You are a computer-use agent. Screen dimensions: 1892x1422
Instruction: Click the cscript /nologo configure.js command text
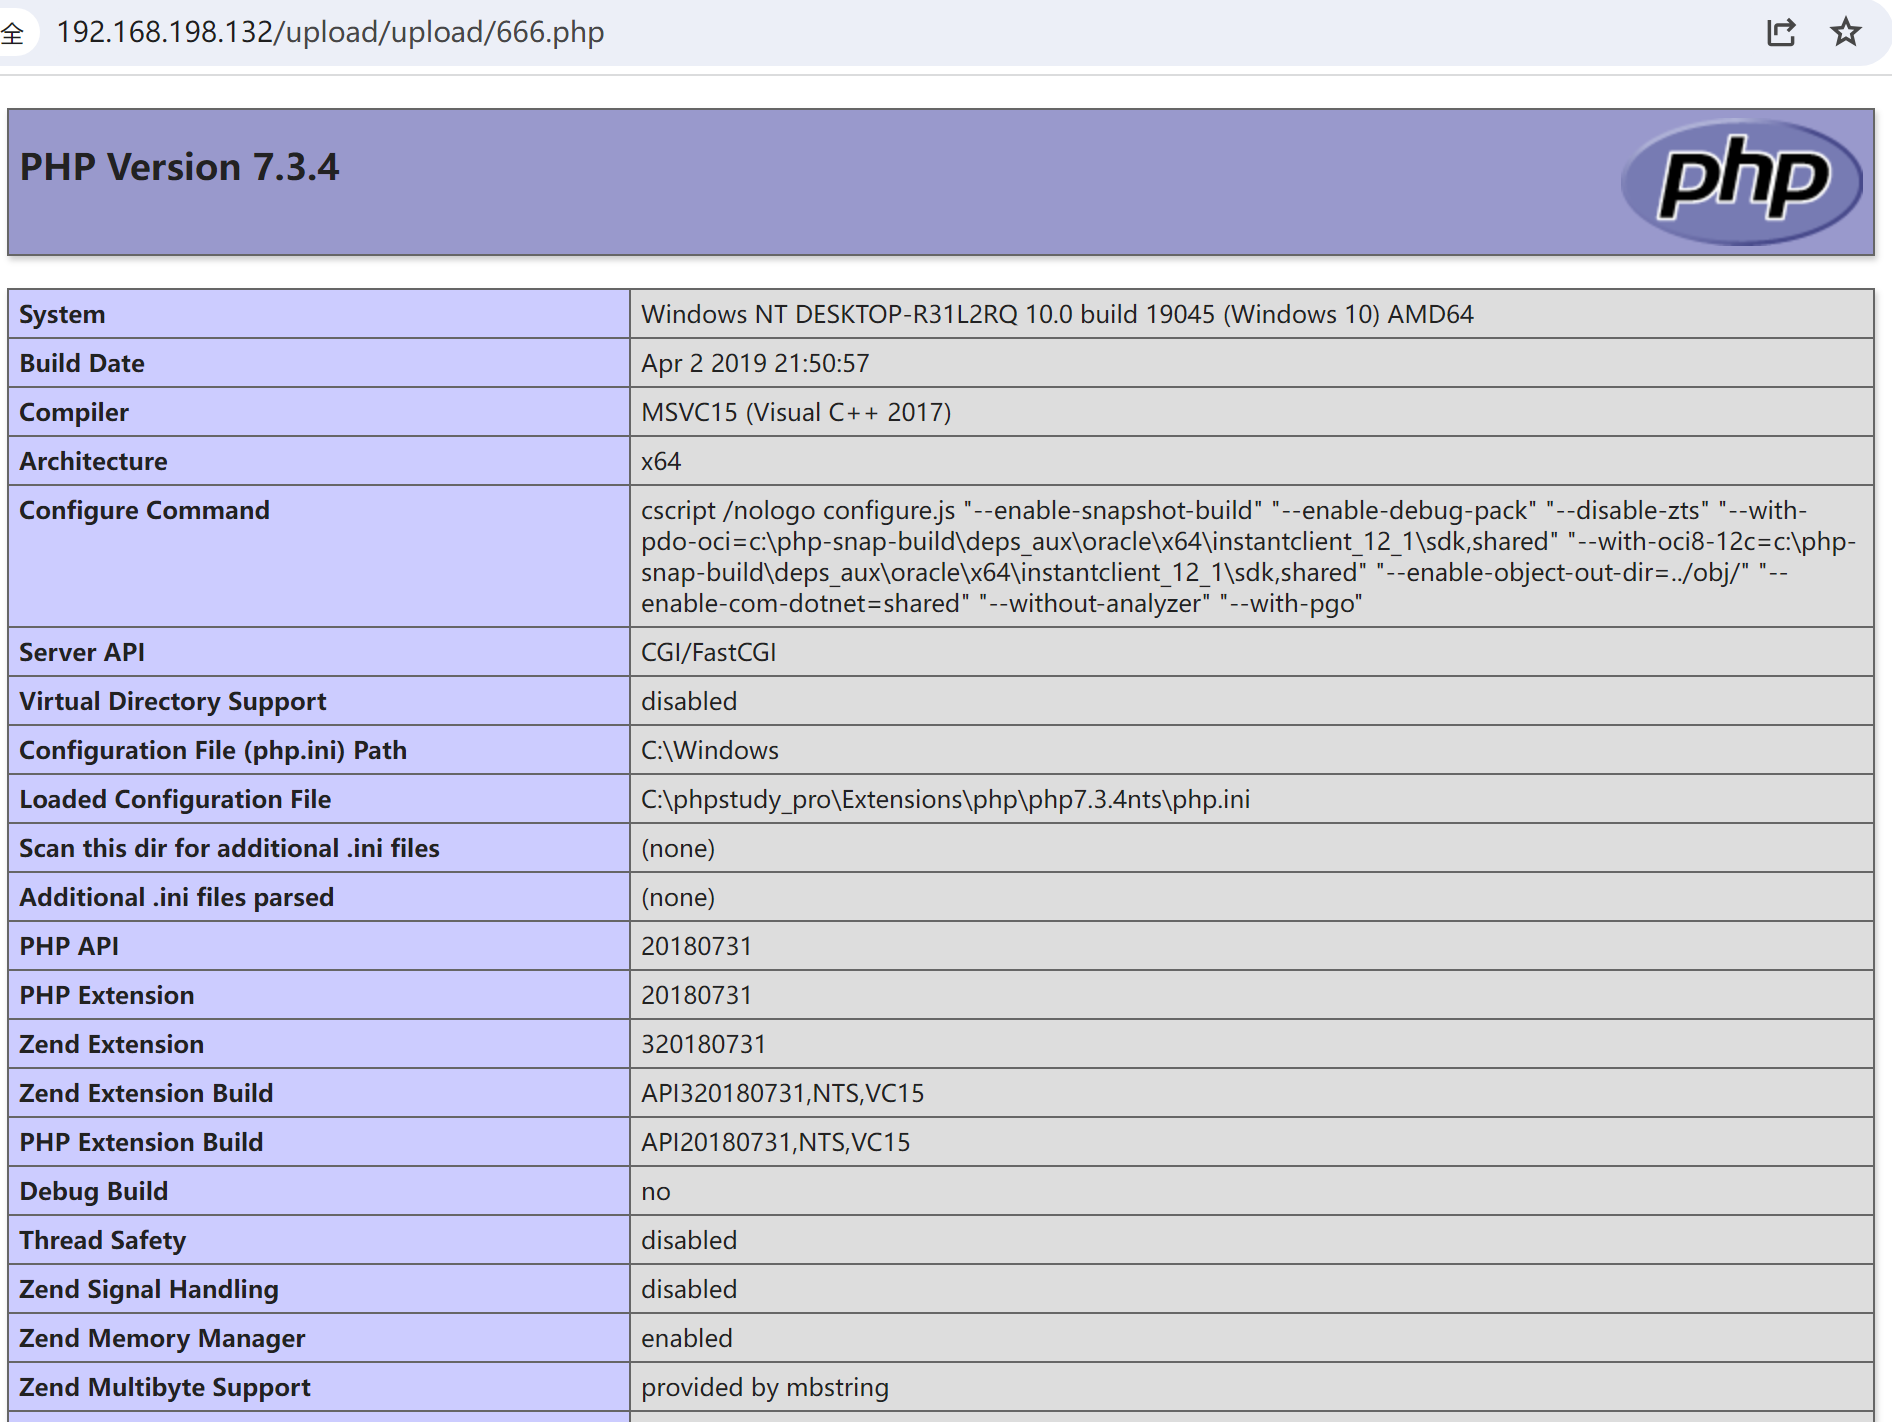(1248, 556)
